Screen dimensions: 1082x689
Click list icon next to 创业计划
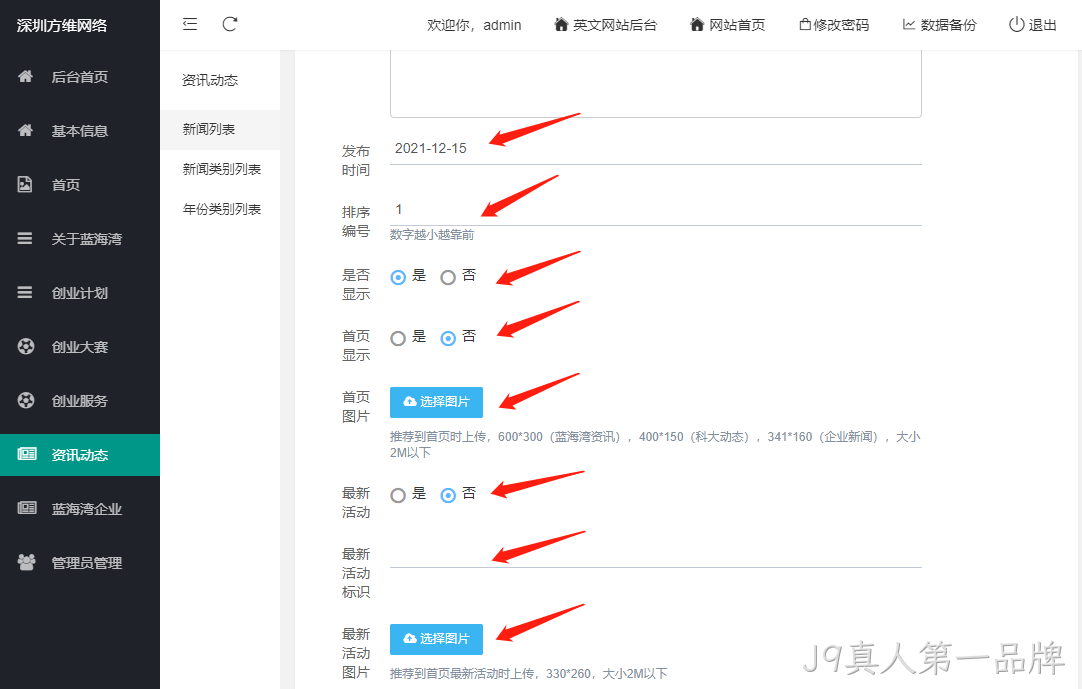pos(25,293)
